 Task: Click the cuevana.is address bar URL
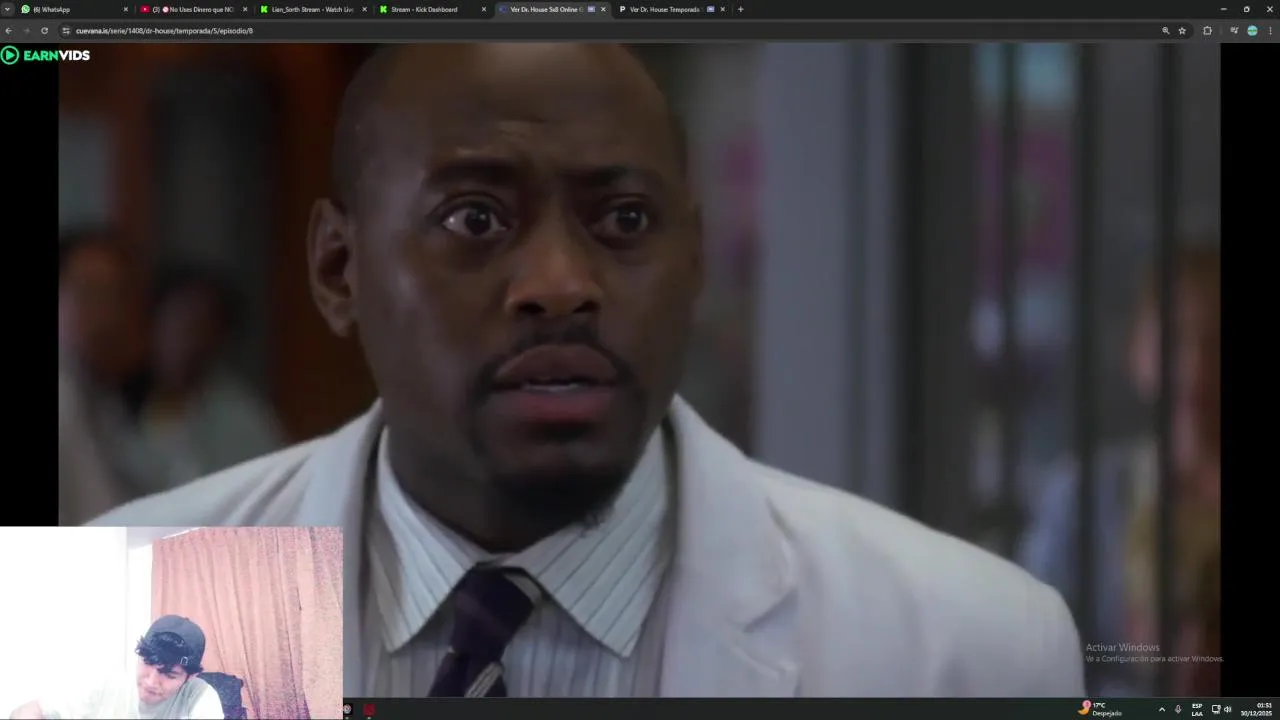[x=164, y=30]
